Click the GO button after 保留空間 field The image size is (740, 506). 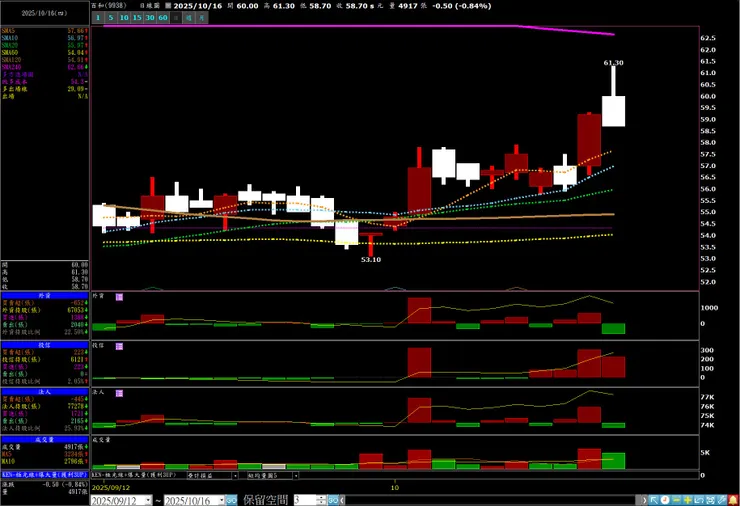(x=333, y=500)
